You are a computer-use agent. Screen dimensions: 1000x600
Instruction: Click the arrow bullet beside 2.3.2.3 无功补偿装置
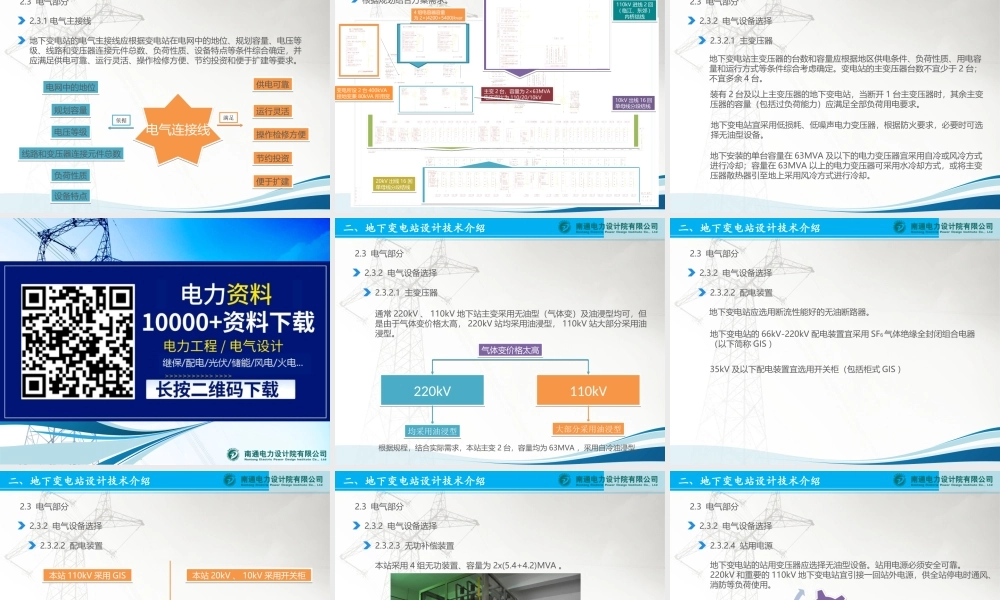click(368, 545)
